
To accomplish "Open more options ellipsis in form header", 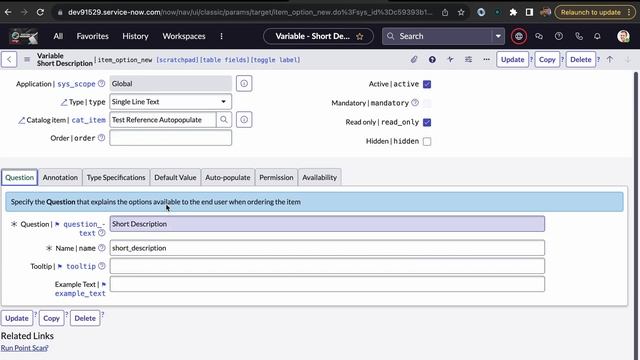I will (x=486, y=60).
